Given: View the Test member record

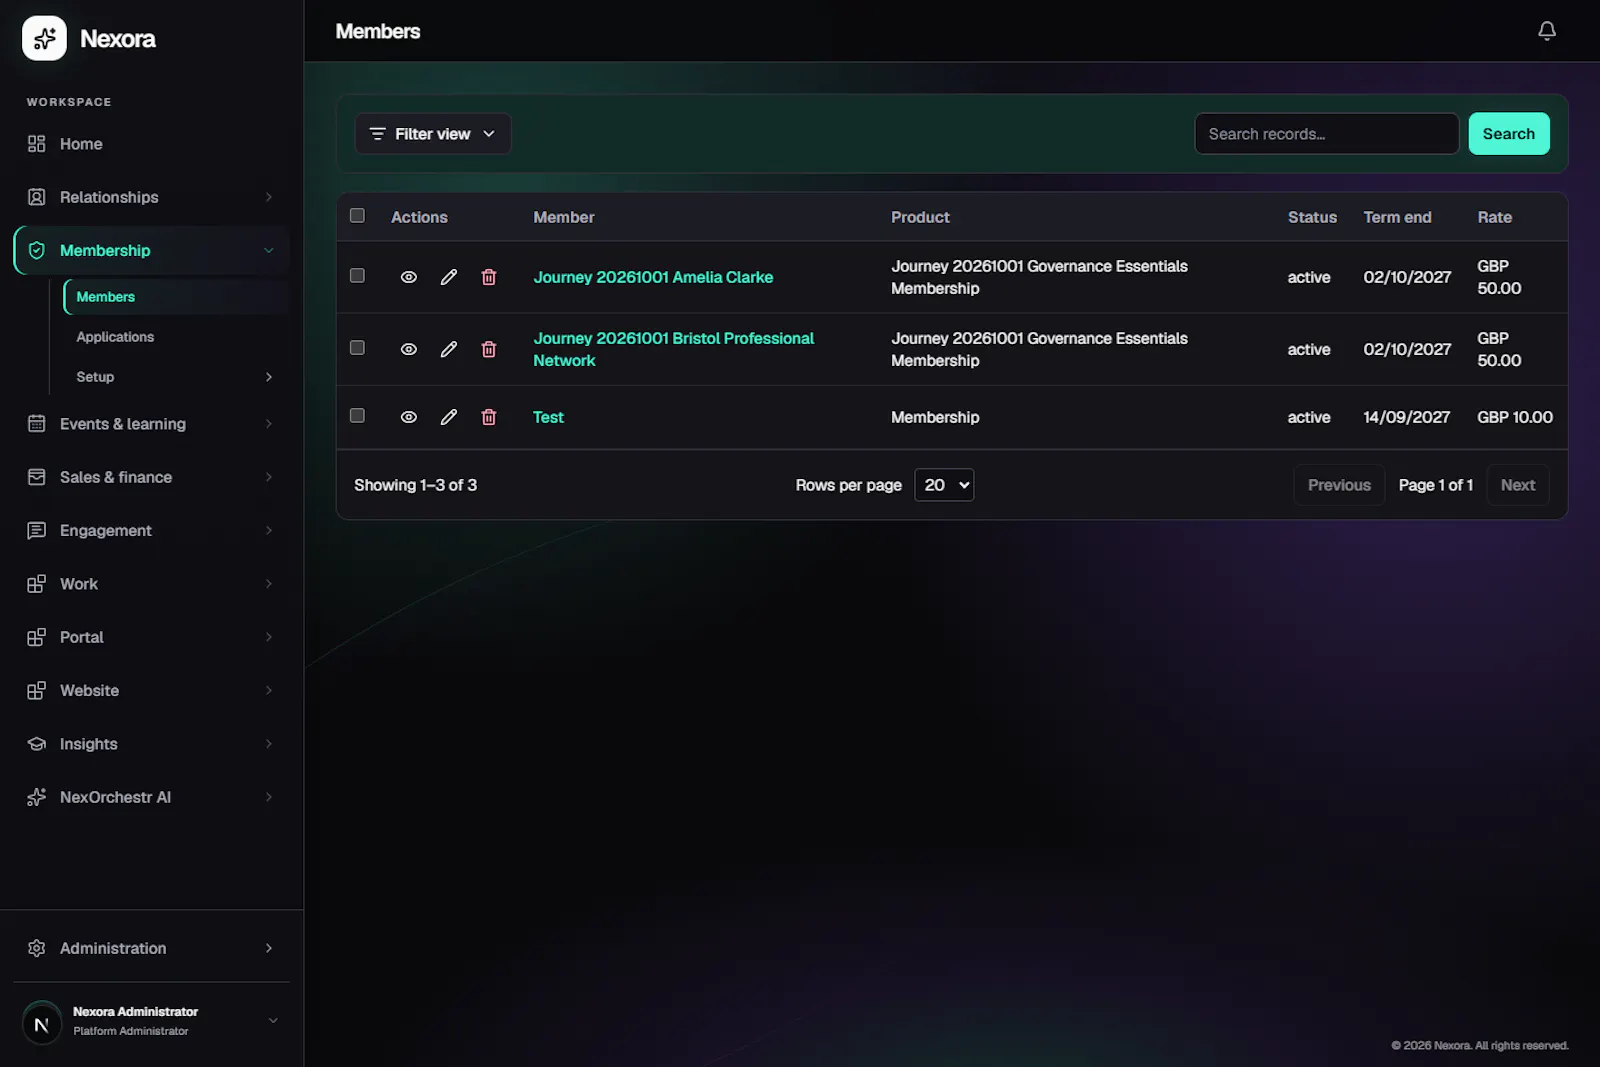Looking at the screenshot, I should (x=409, y=417).
